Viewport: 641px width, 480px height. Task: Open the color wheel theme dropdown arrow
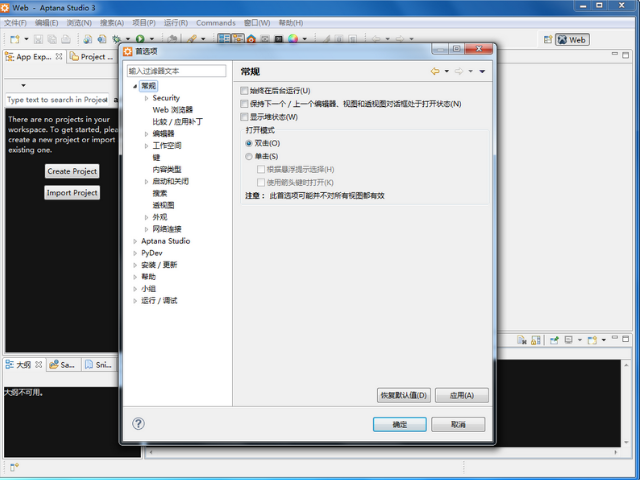305,39
